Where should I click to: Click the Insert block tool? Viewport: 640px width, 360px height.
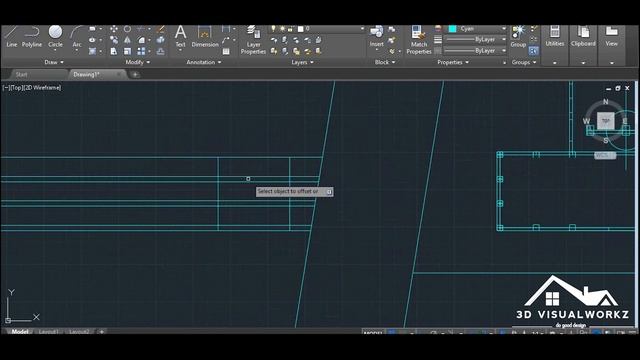(x=376, y=36)
